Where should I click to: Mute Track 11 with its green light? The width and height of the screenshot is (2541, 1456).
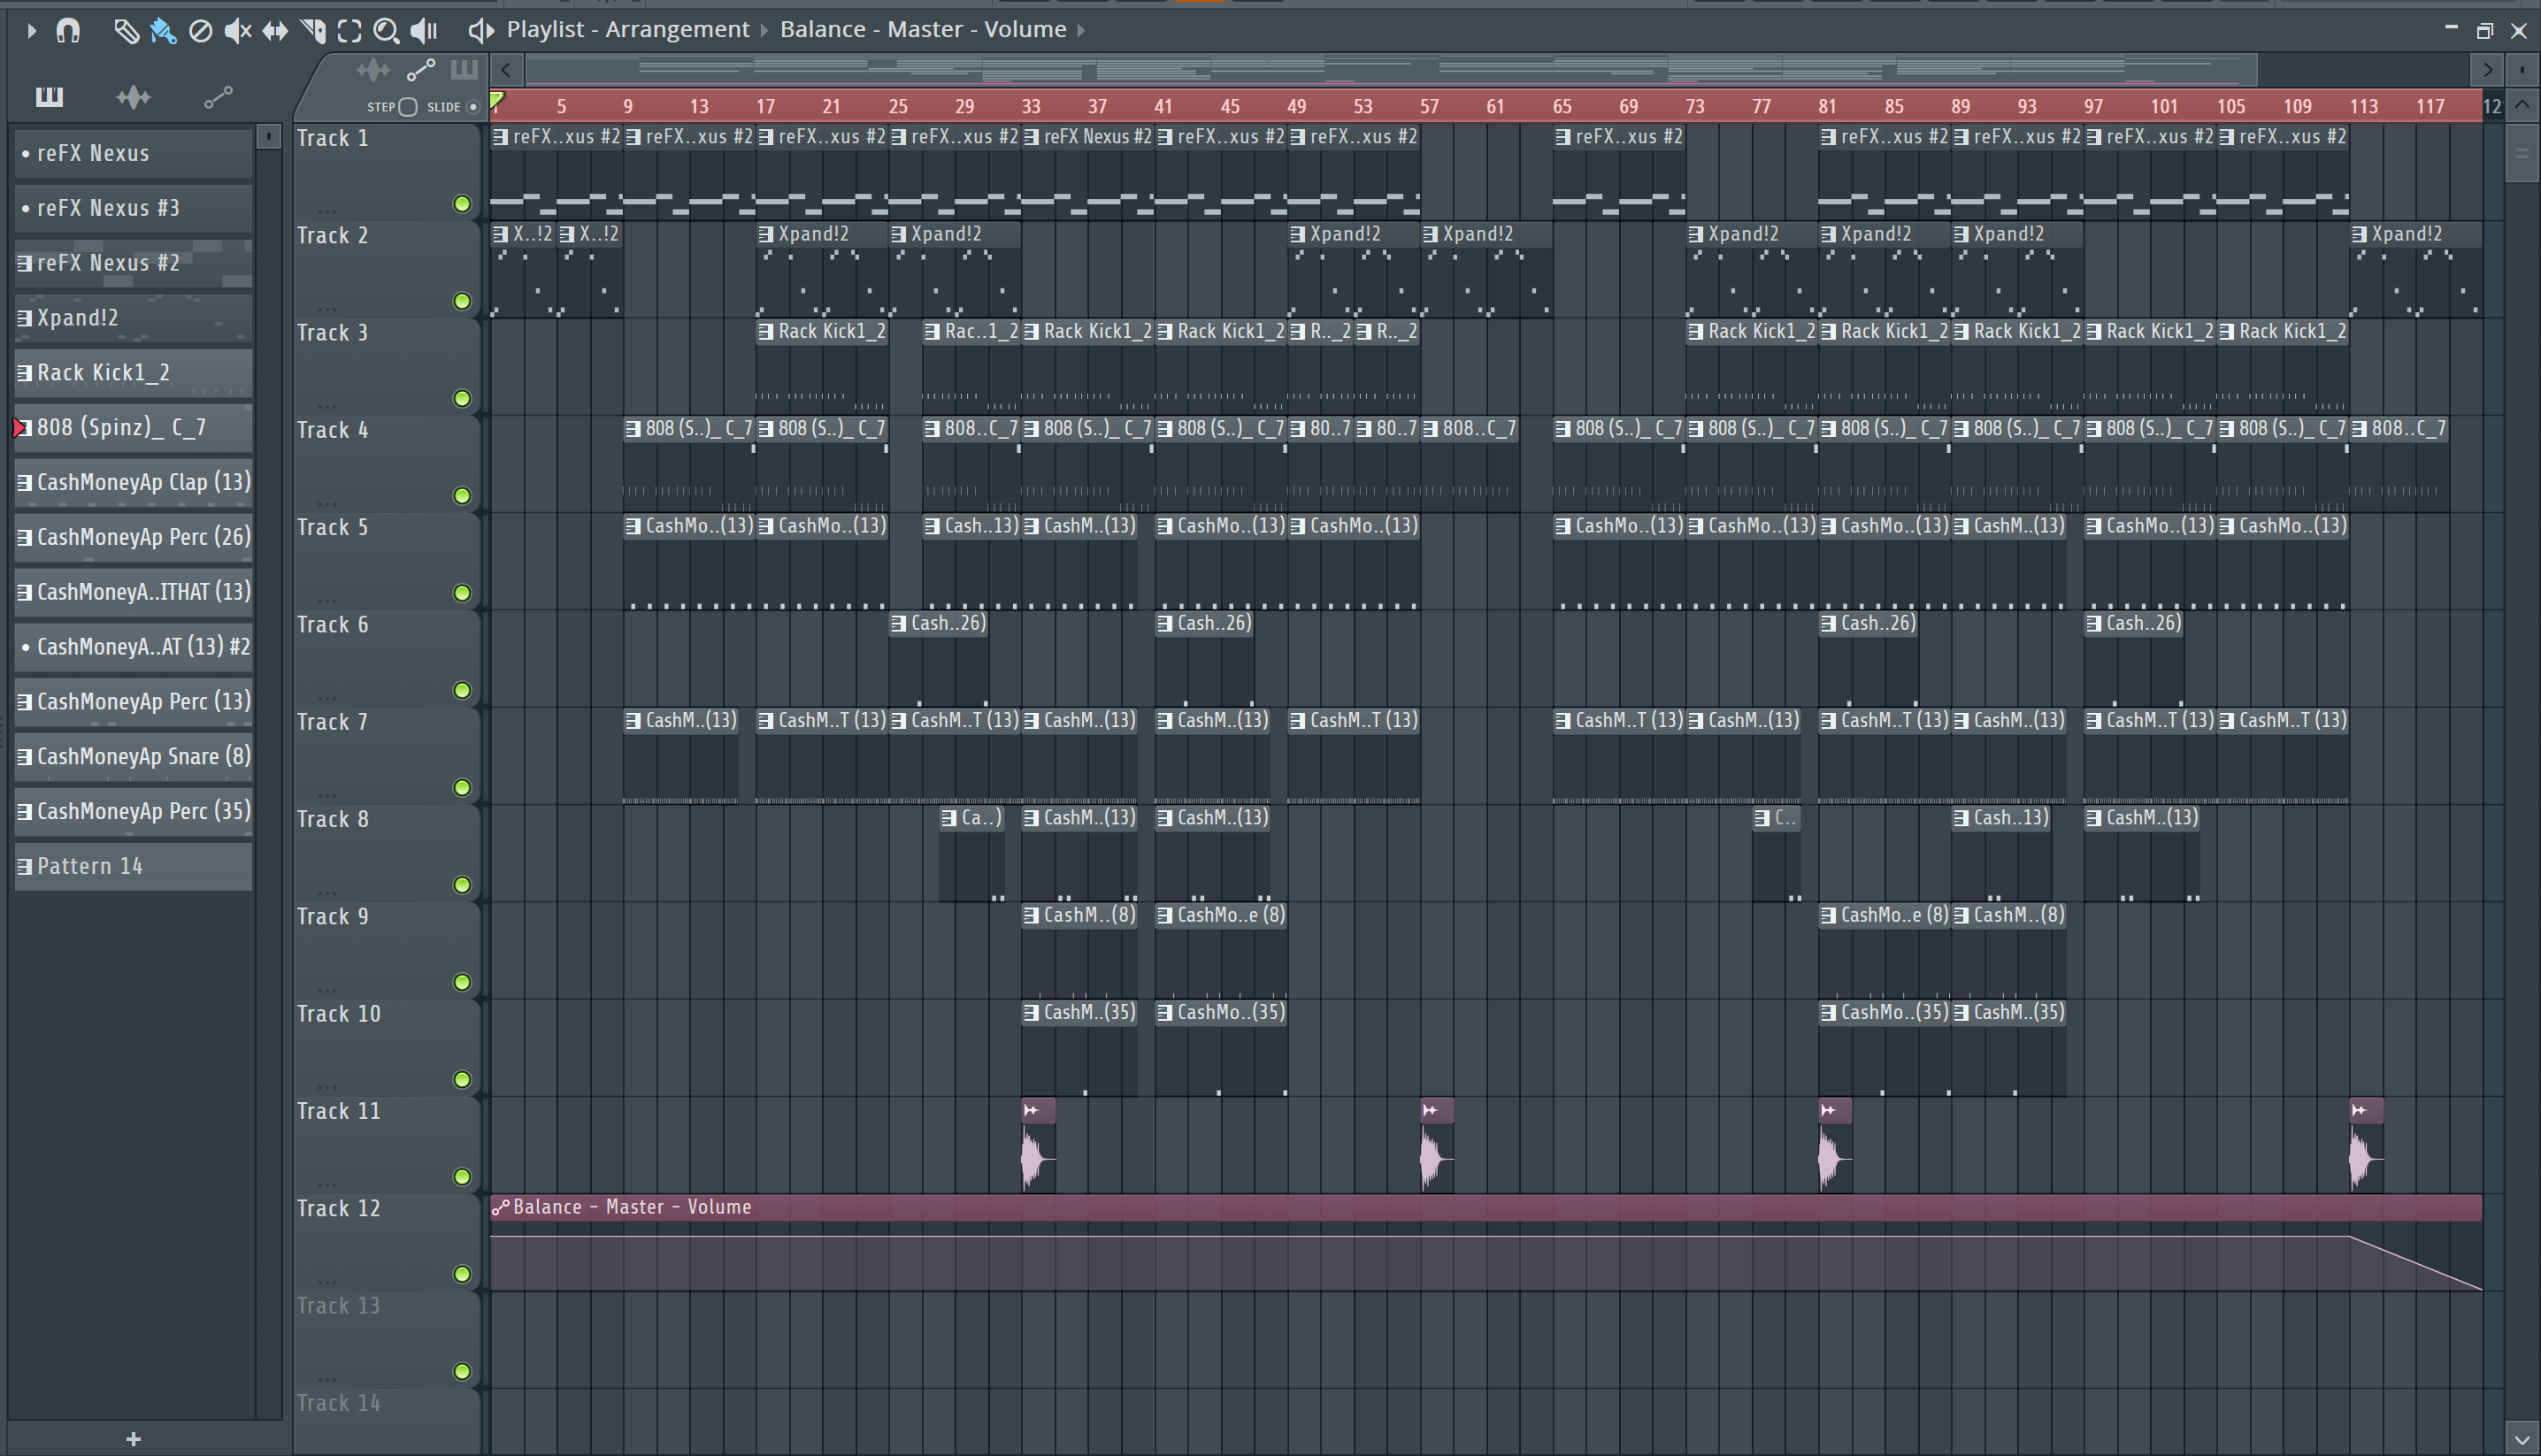[x=462, y=1177]
